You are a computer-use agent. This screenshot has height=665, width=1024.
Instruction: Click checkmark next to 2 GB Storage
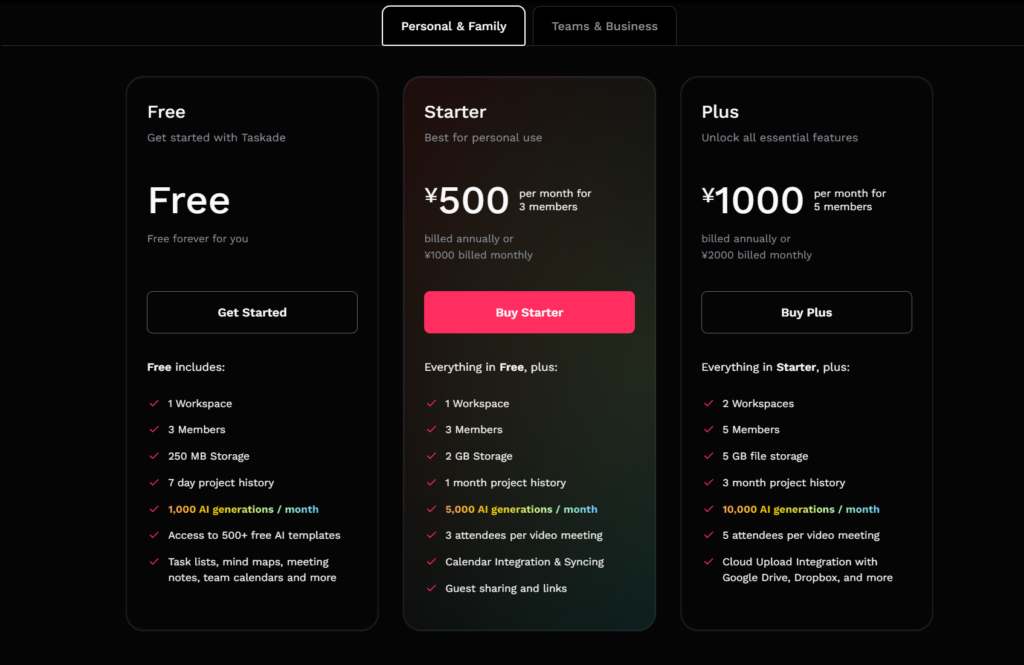pyautogui.click(x=431, y=456)
